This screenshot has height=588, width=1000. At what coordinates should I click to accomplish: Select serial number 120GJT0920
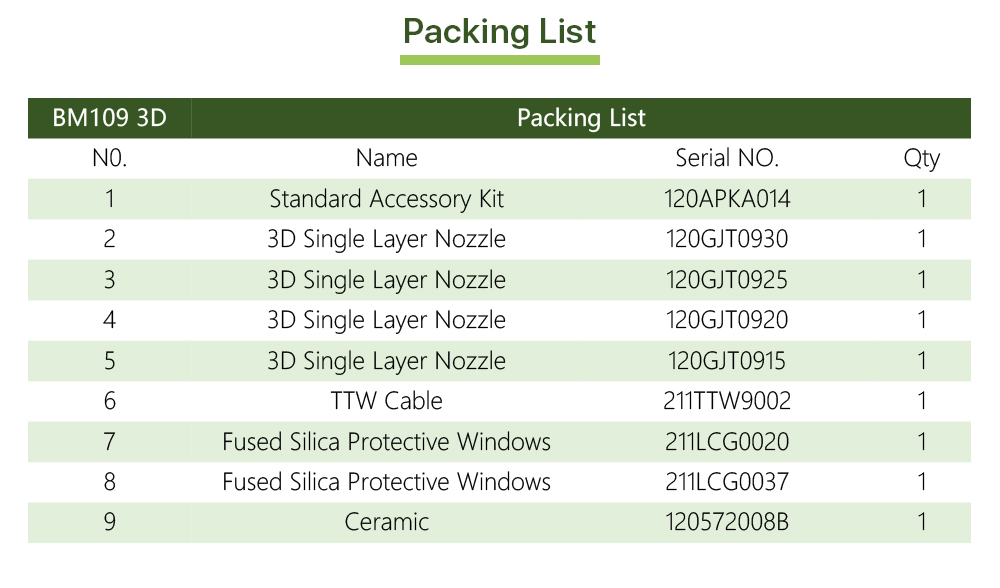727,320
